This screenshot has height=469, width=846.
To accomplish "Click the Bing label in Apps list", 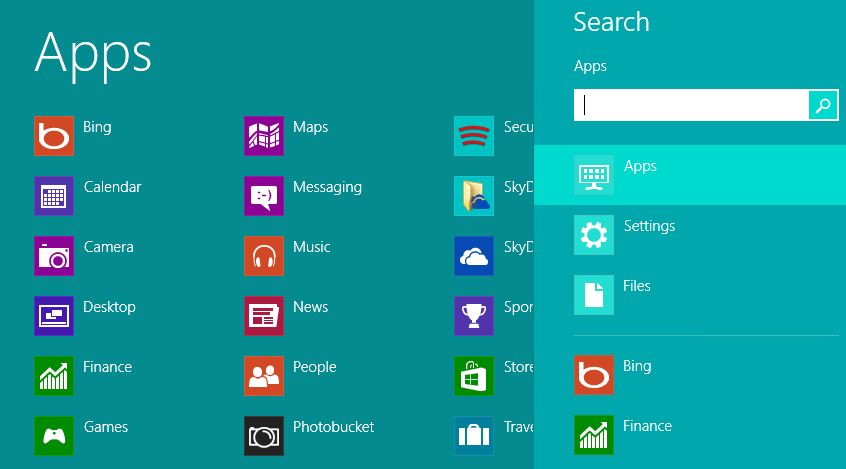I will pos(97,127).
